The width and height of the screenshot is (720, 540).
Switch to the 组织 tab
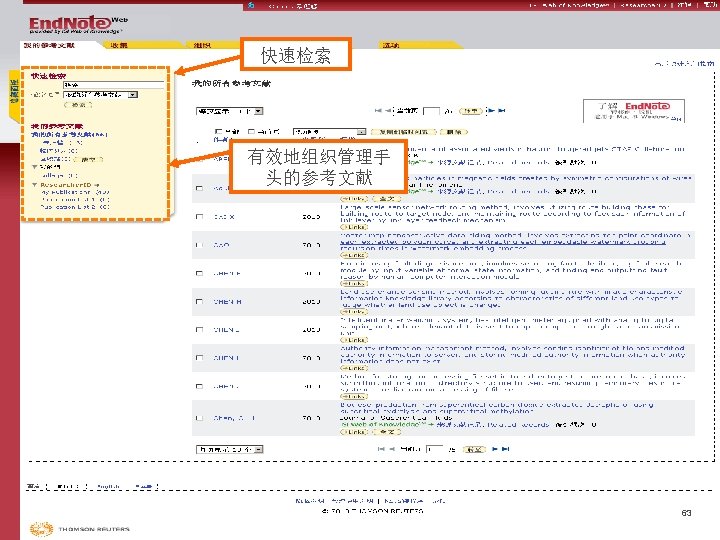(202, 45)
